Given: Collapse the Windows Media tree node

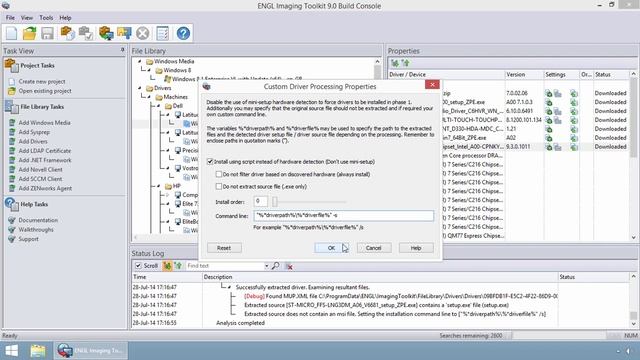Looking at the screenshot, I should point(140,61).
